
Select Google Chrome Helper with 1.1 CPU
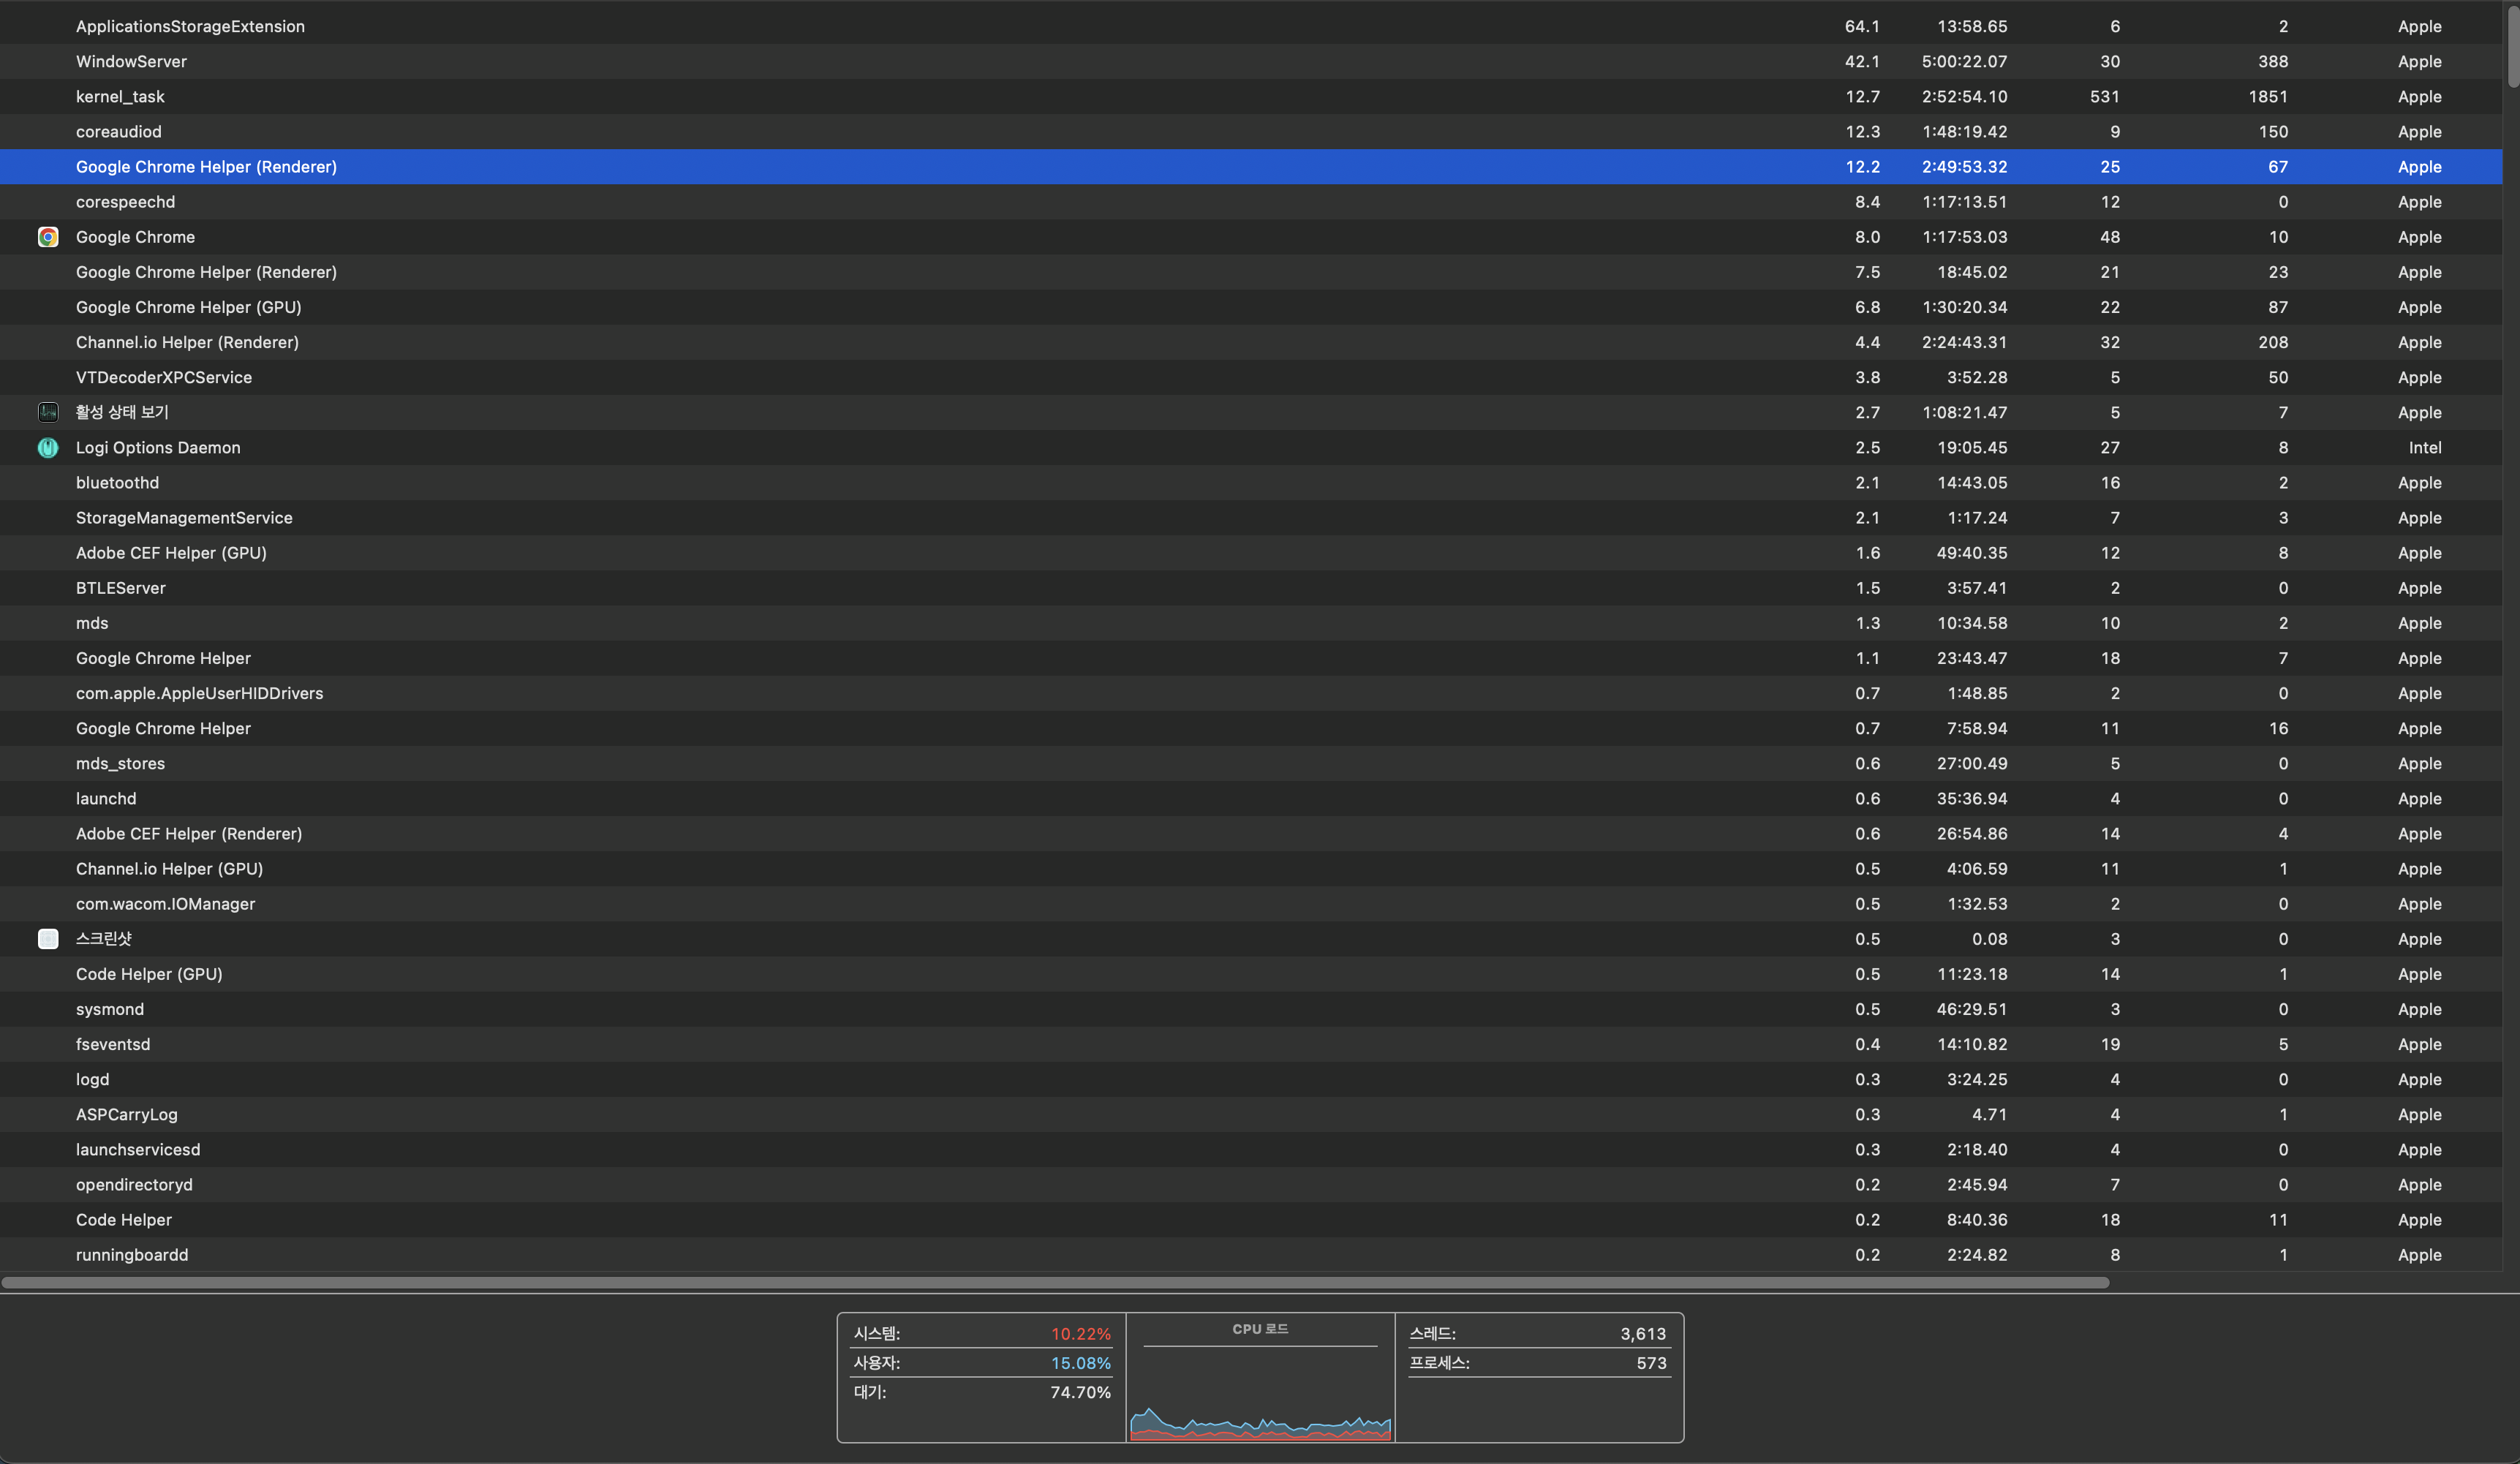(x=1251, y=658)
